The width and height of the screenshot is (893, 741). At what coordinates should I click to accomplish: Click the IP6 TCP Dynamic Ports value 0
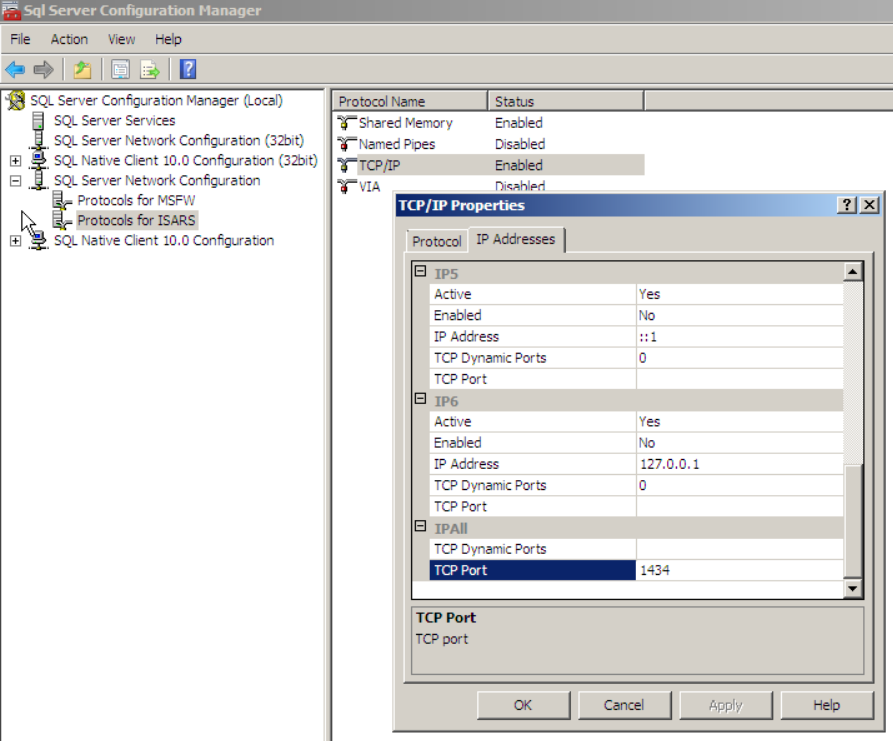click(739, 485)
